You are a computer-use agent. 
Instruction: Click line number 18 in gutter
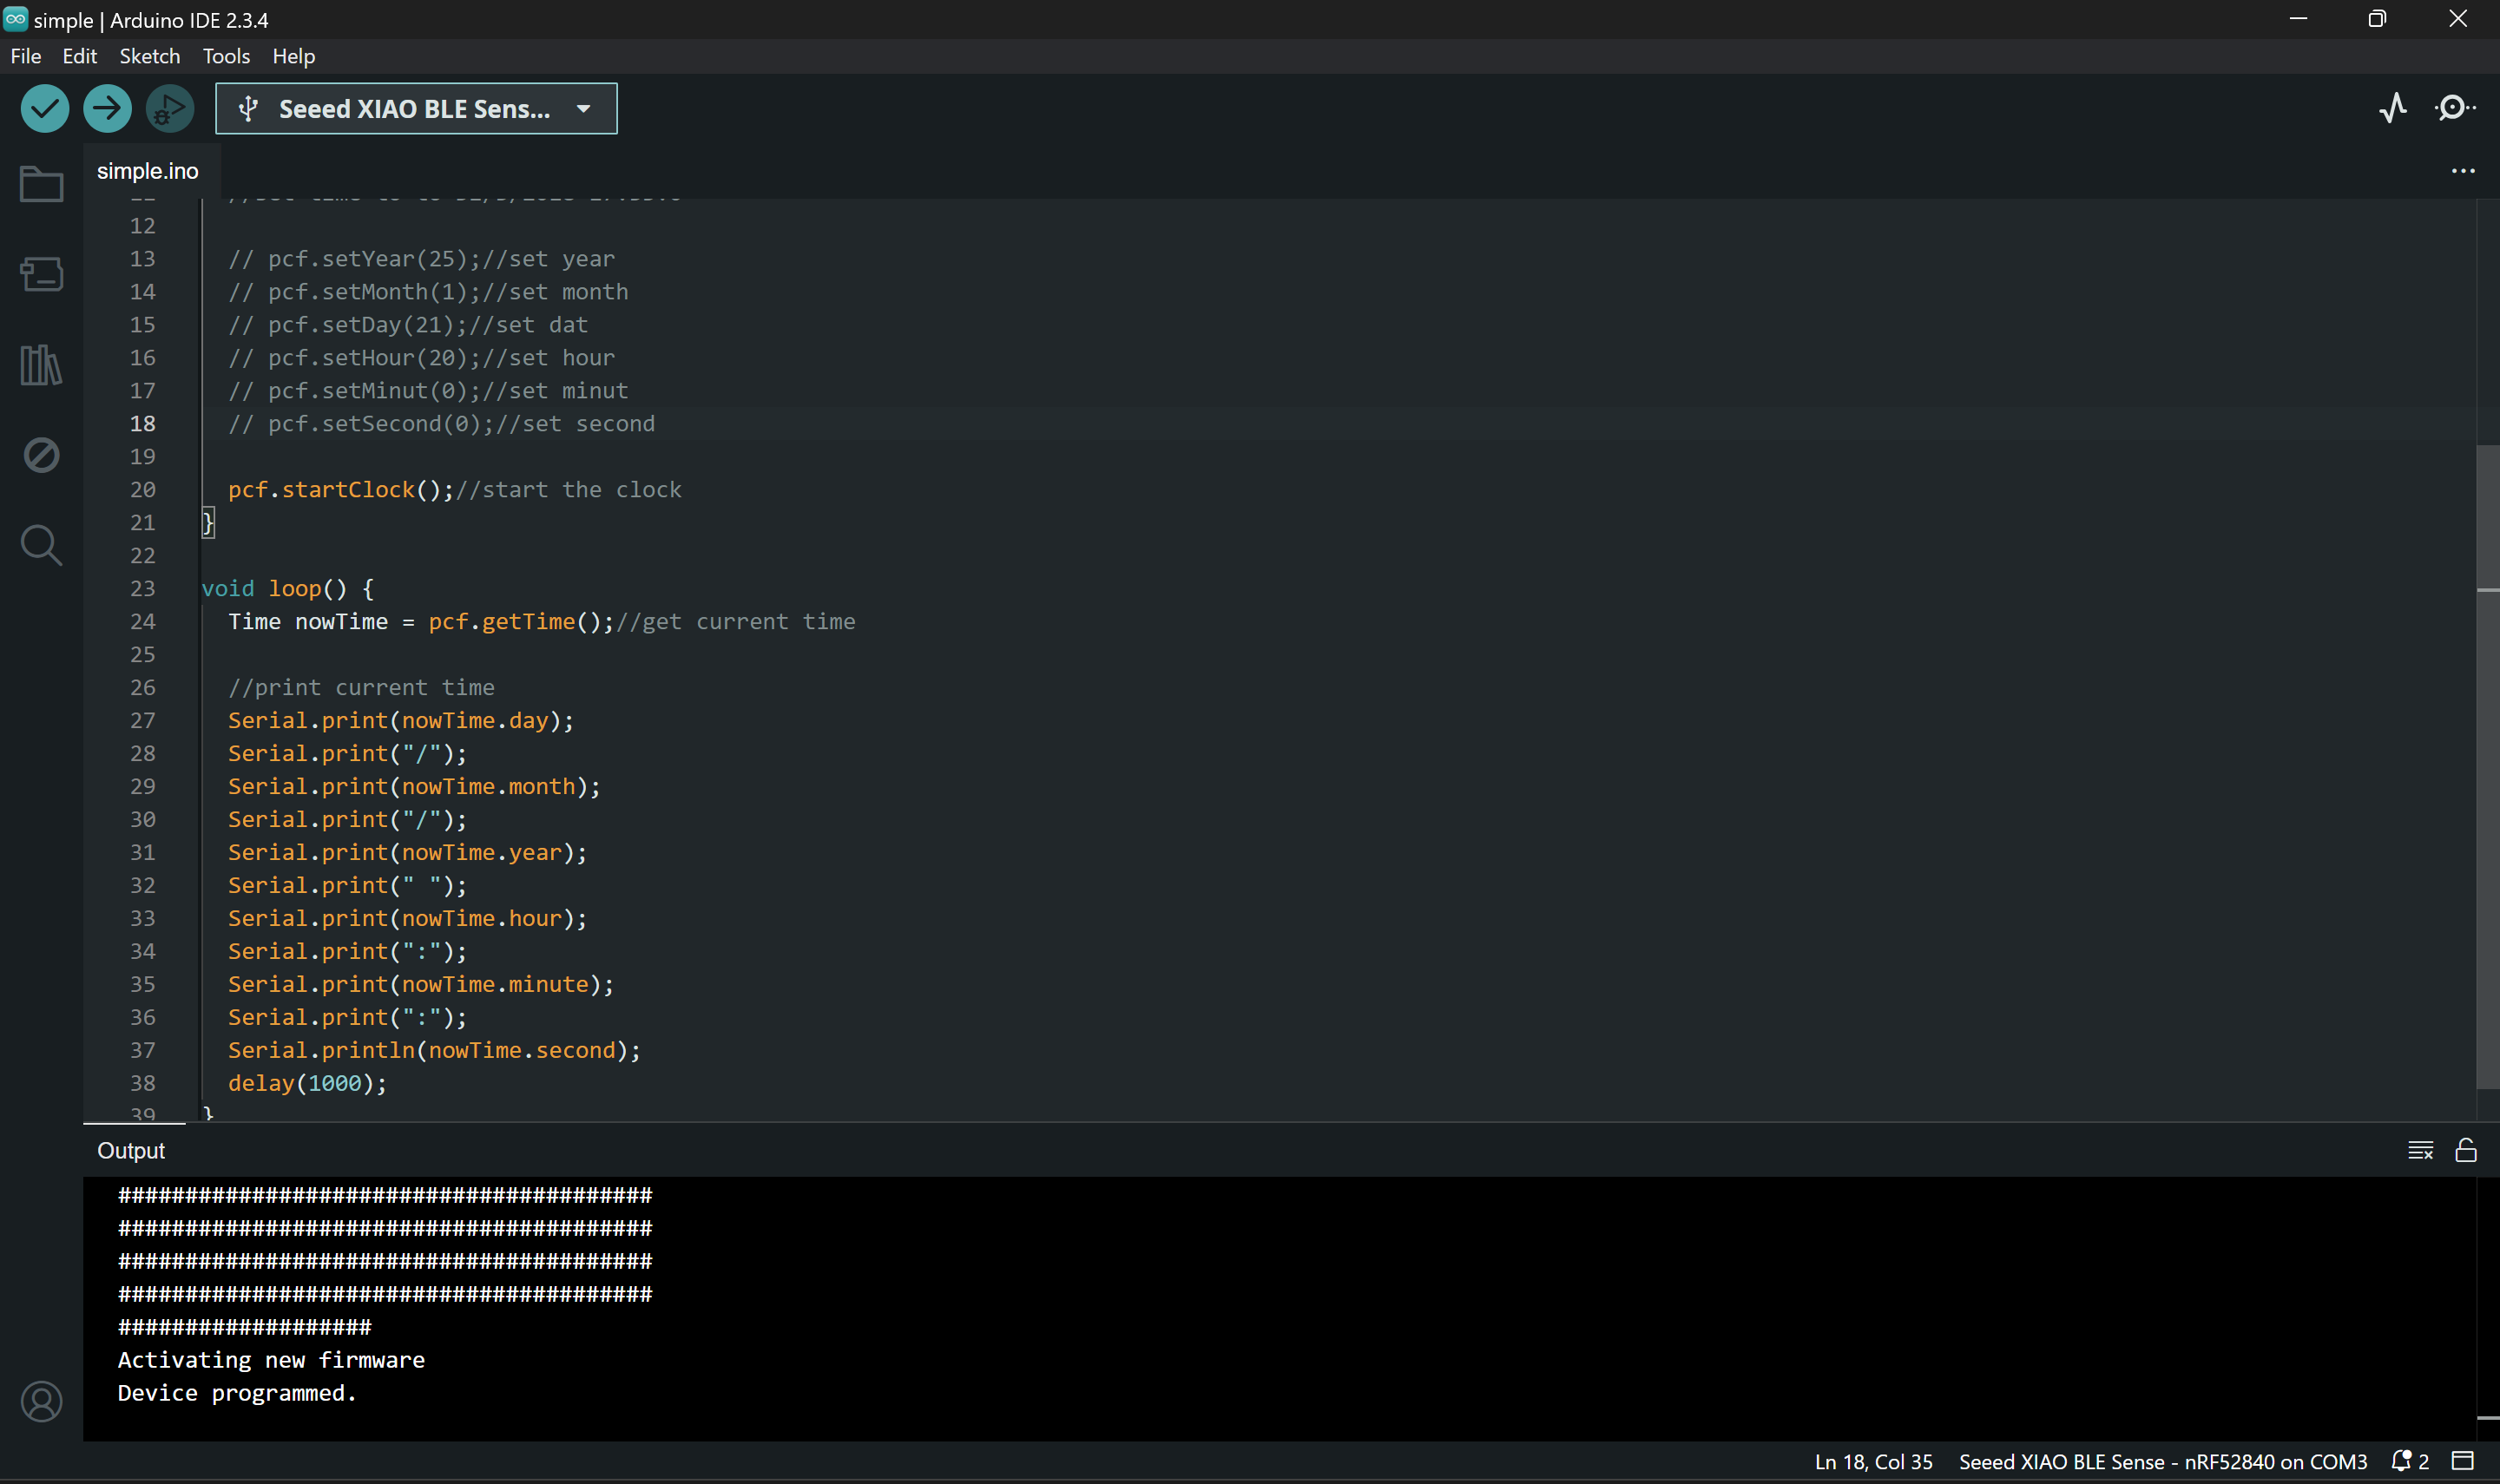coord(143,423)
